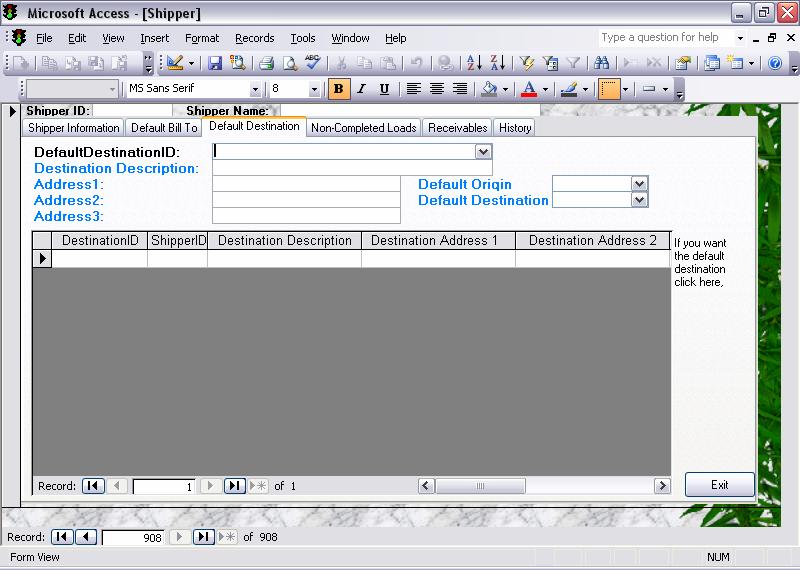The image size is (800, 570).
Task: Toggle Bold formatting button
Action: pyautogui.click(x=338, y=89)
